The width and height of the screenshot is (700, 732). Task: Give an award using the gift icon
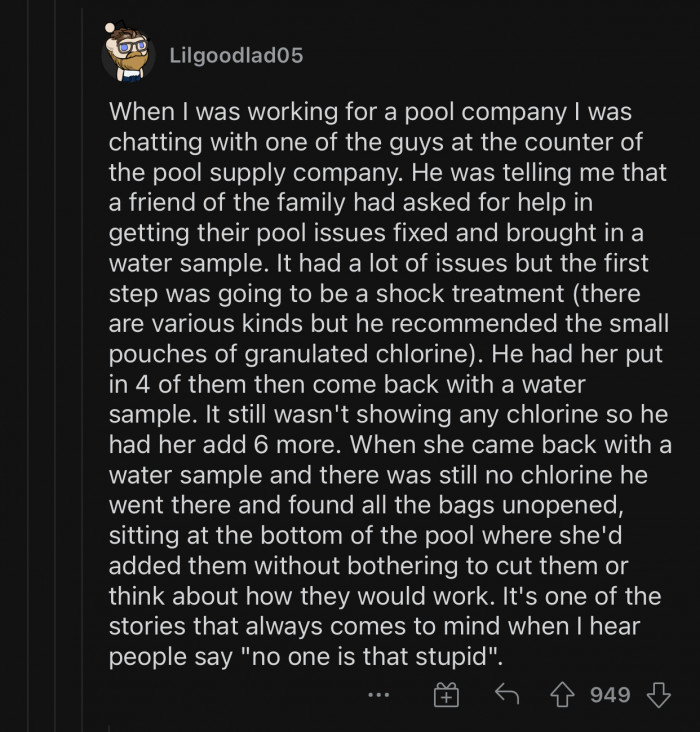[x=445, y=695]
